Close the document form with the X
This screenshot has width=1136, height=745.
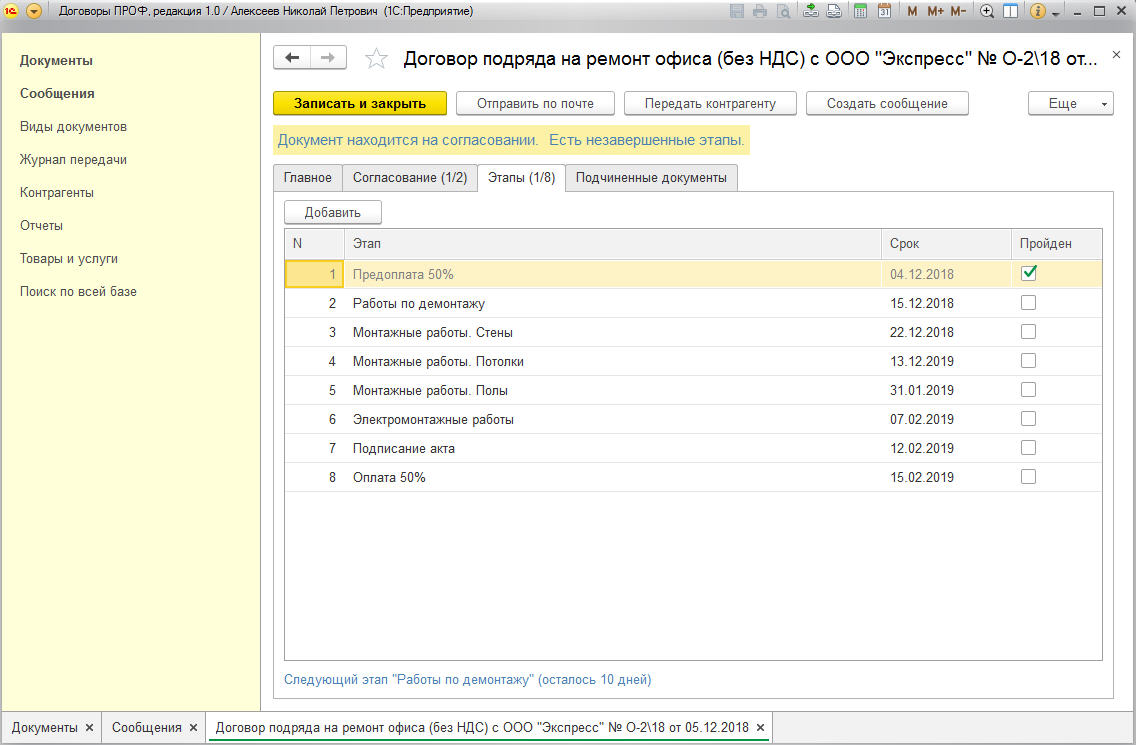1116,55
